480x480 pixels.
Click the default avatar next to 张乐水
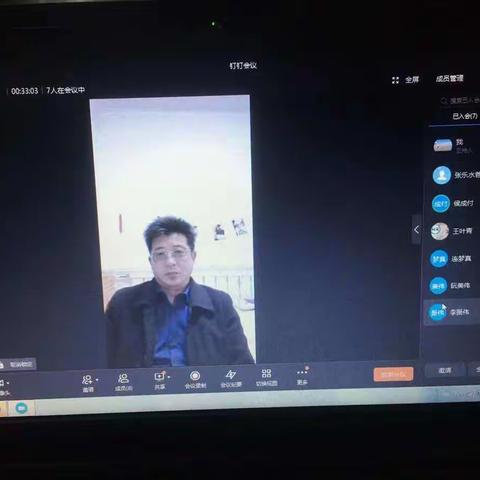pyautogui.click(x=442, y=175)
